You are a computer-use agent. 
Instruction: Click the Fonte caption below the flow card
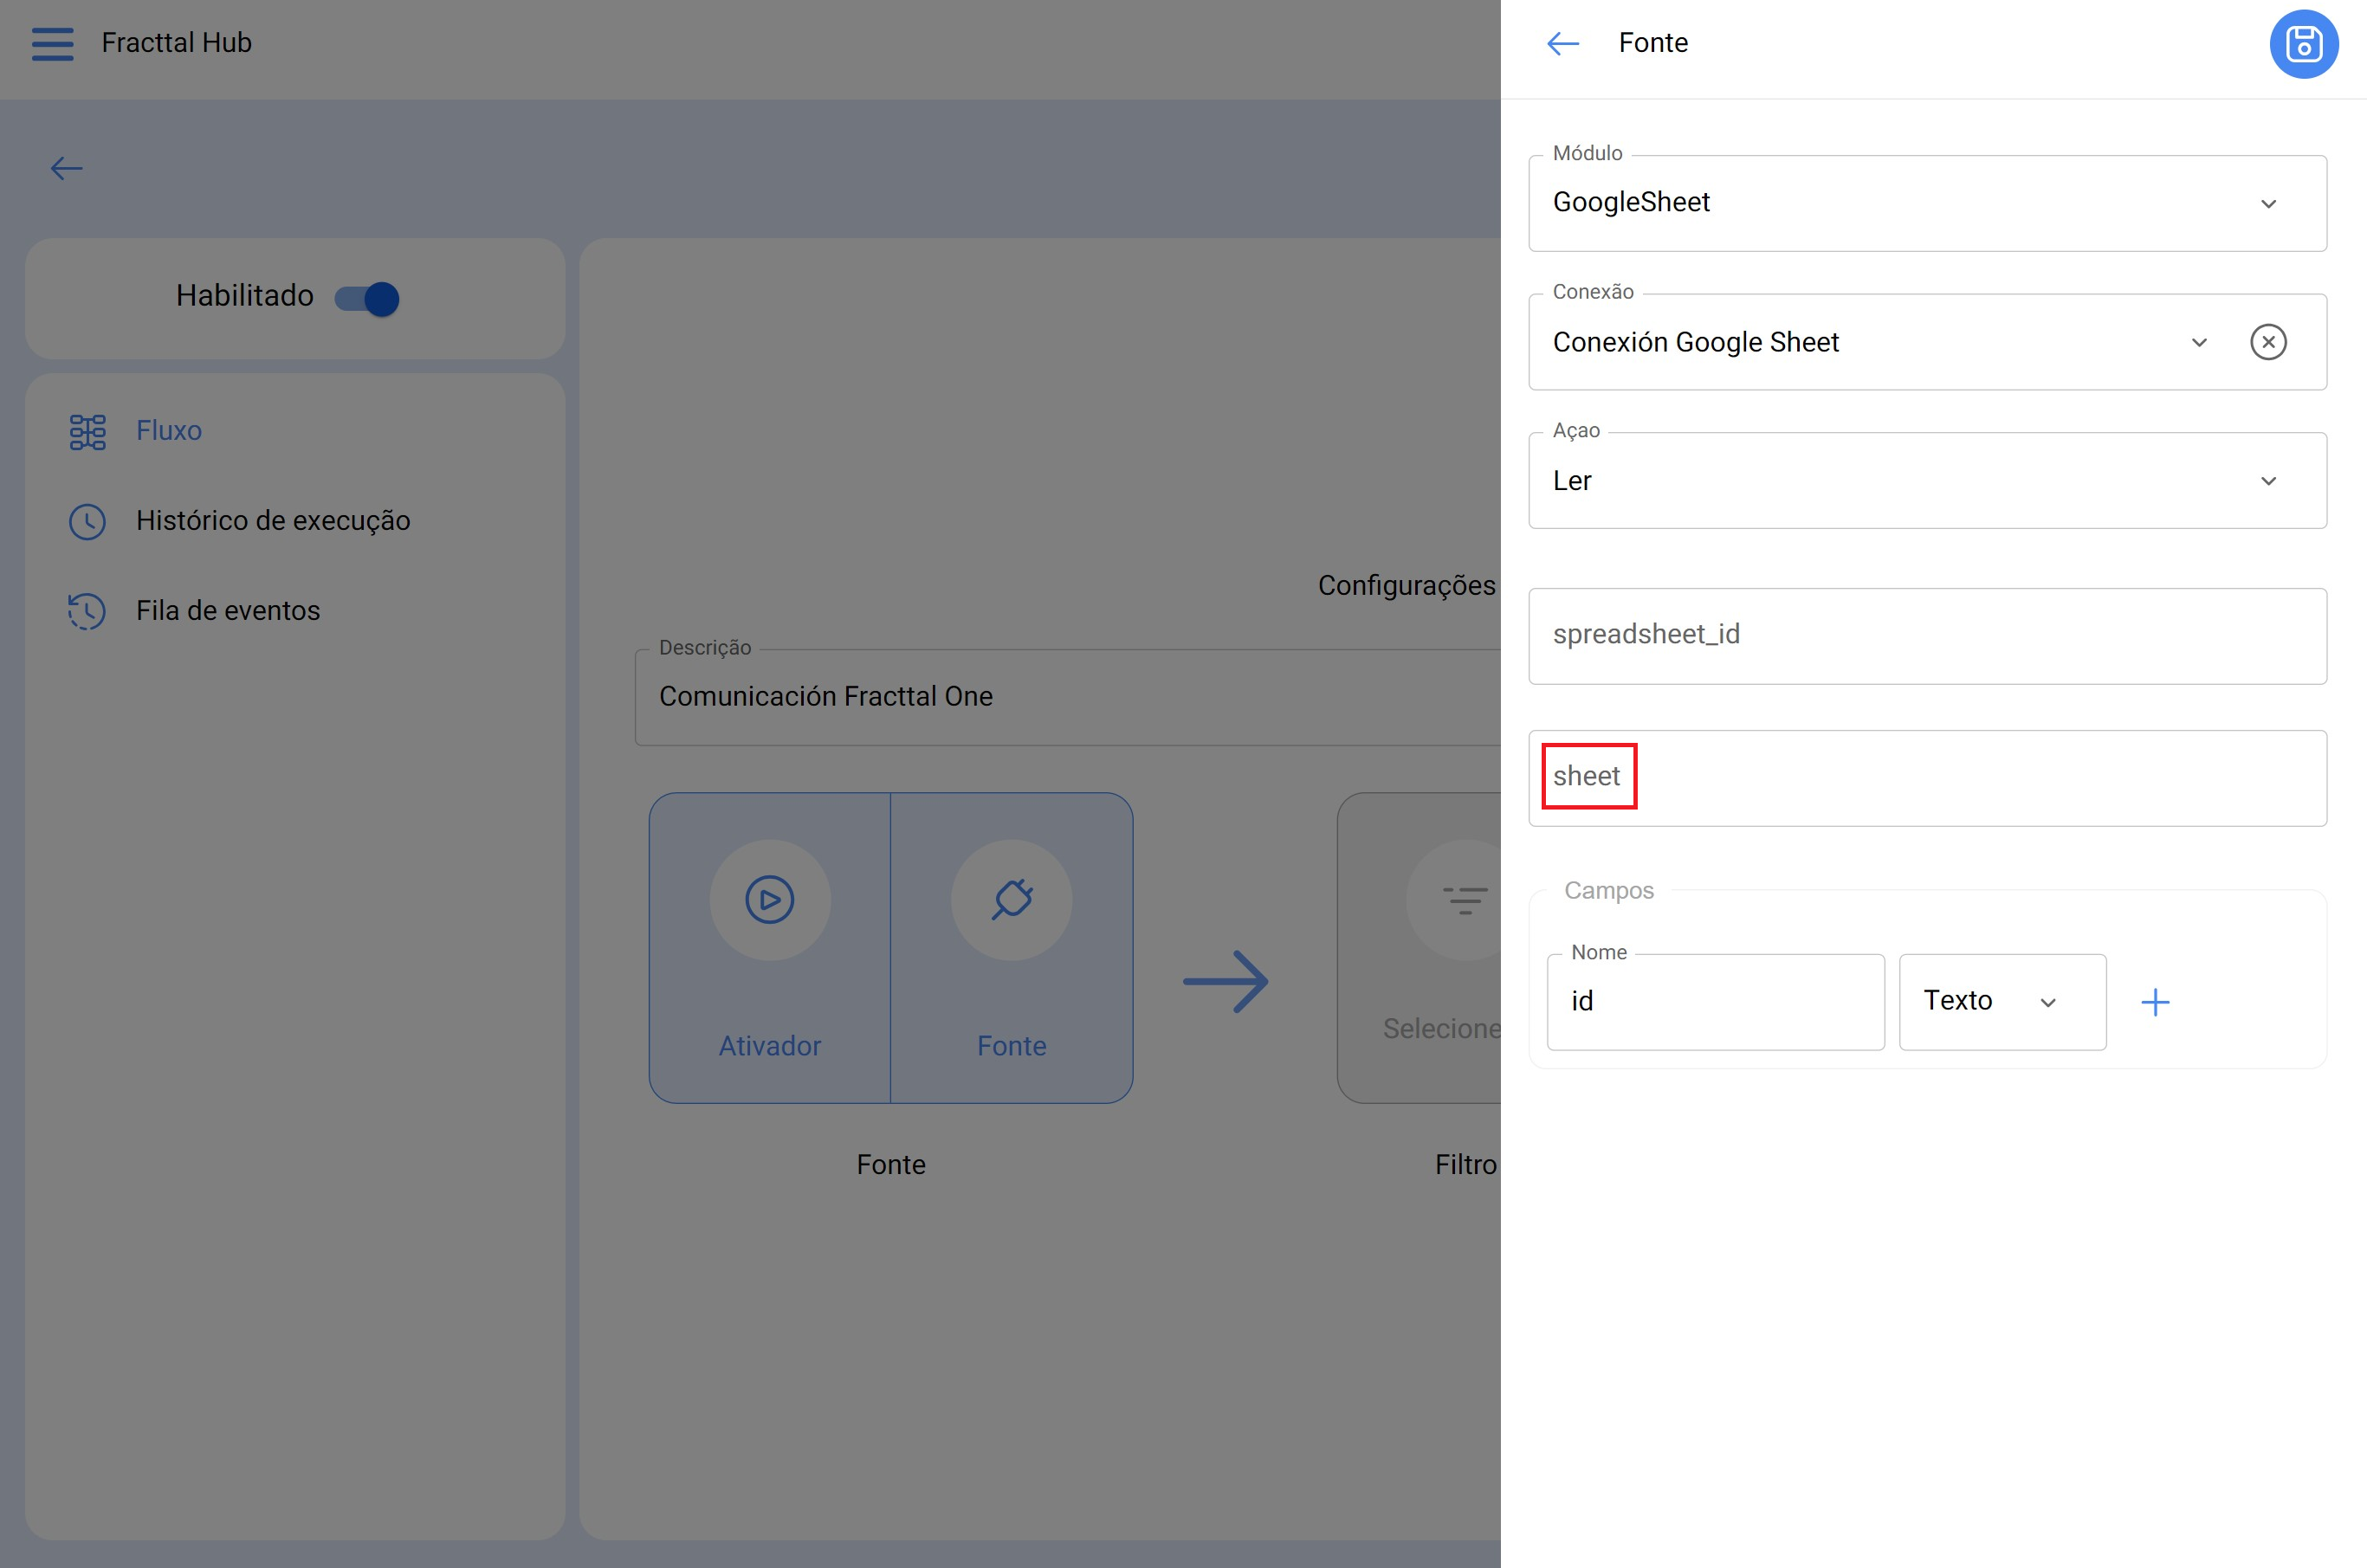[890, 1165]
